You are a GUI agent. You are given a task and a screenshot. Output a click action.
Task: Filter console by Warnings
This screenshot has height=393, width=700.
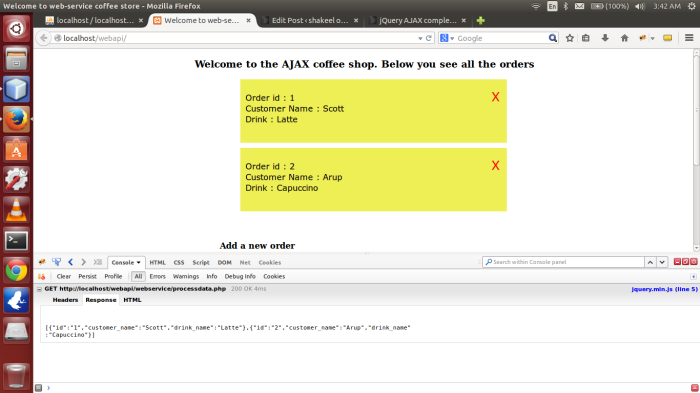[186, 276]
